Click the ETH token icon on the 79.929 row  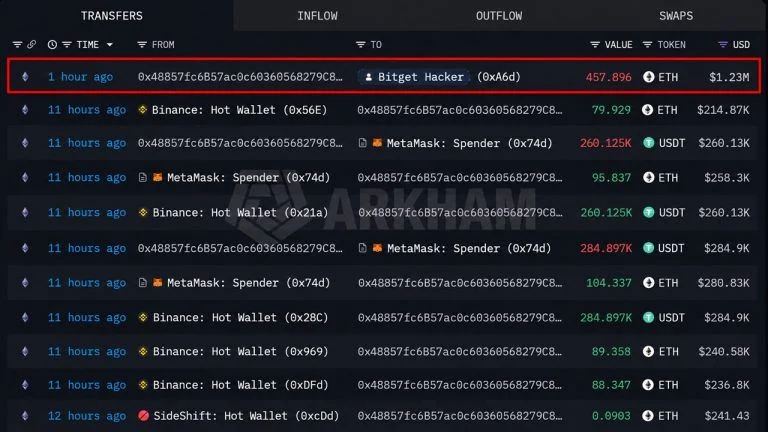tap(648, 110)
